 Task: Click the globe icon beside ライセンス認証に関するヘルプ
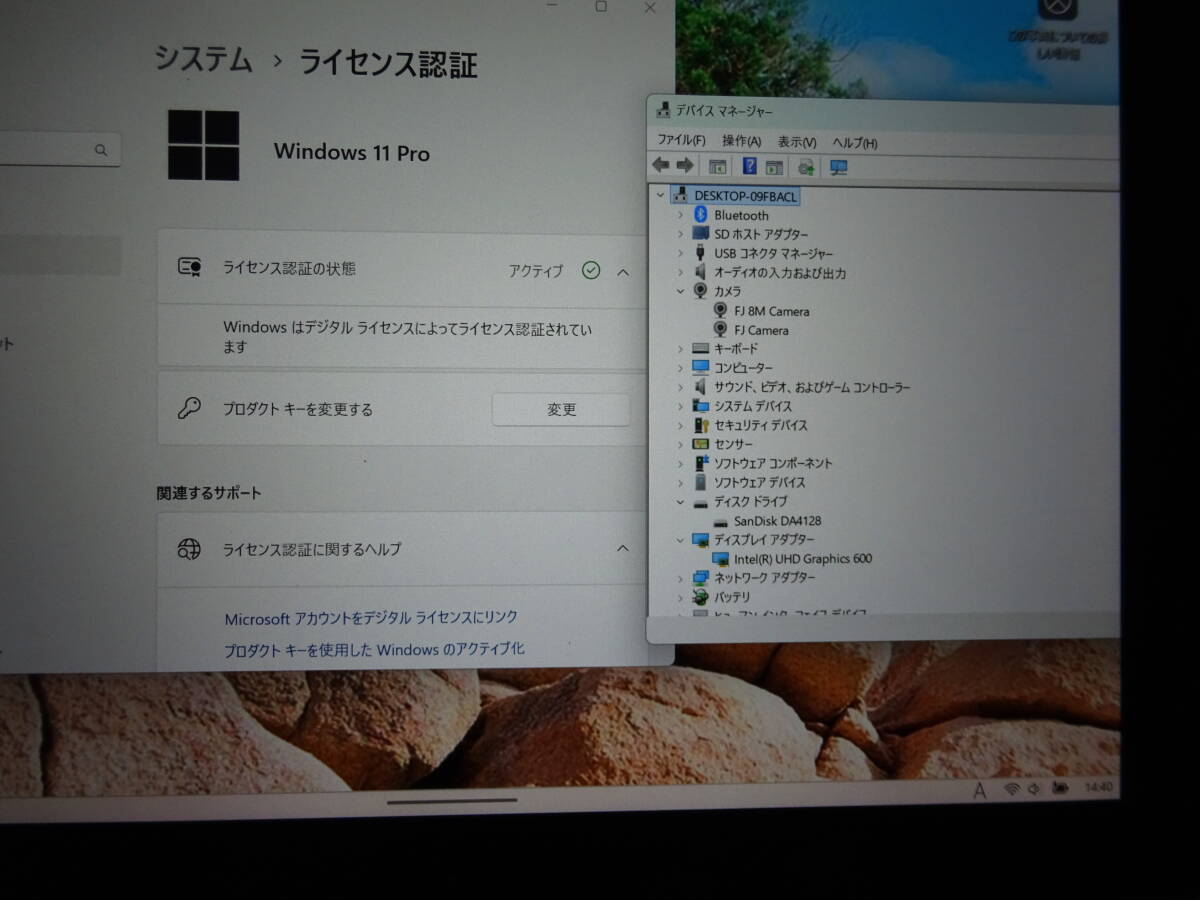point(189,548)
